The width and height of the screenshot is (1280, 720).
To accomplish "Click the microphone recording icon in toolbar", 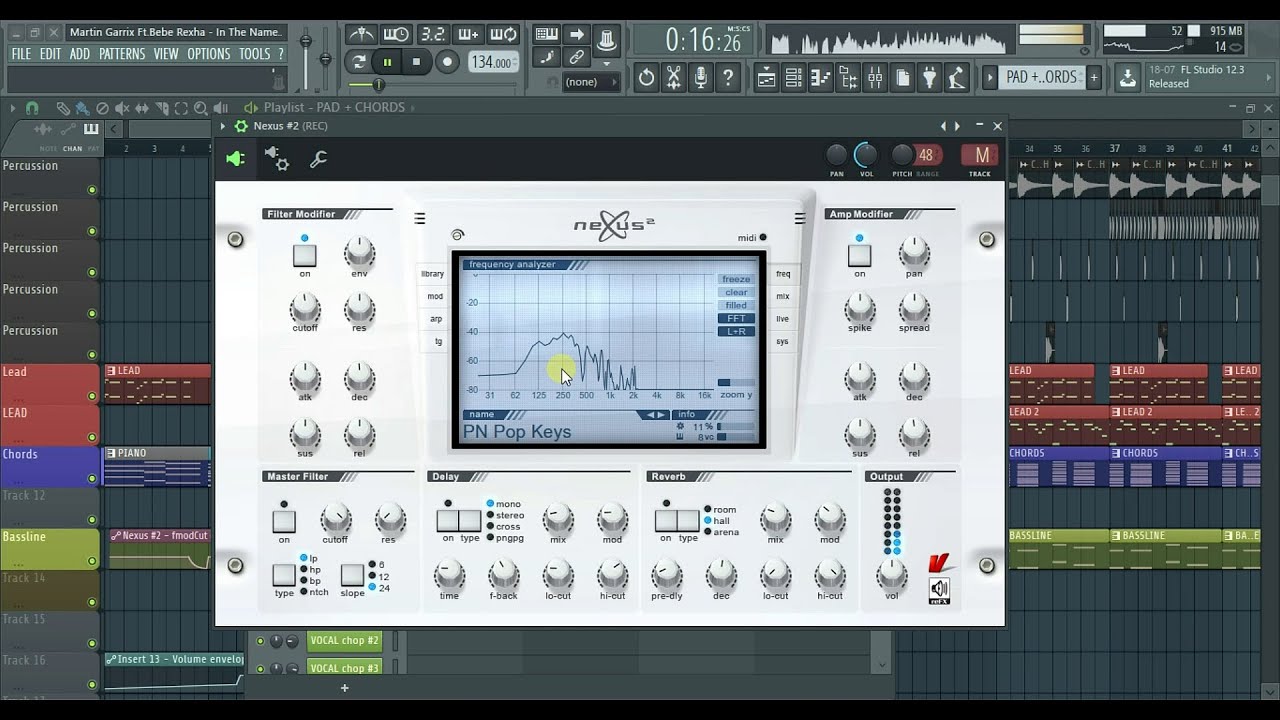I will pyautogui.click(x=701, y=77).
